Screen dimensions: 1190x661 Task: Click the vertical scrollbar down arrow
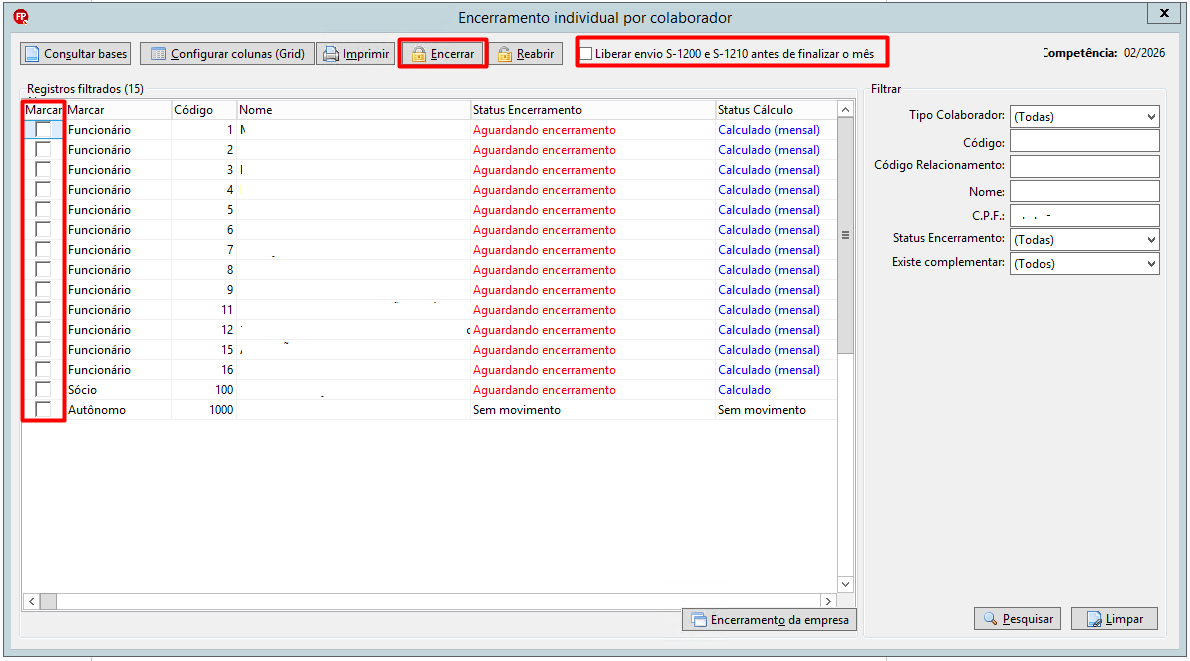click(x=845, y=584)
